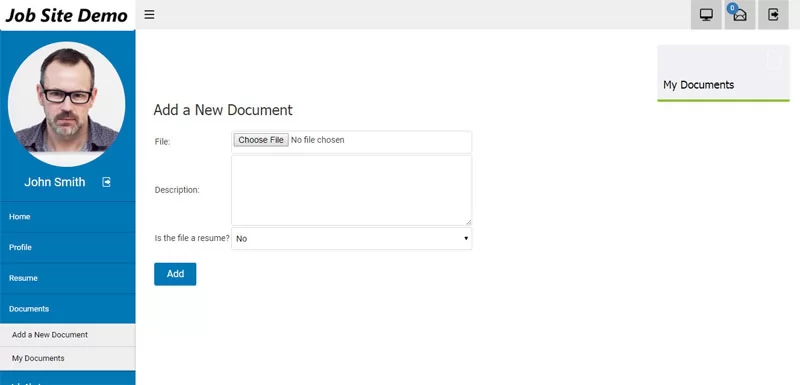Click the 'Is the file a resume?' label

click(x=192, y=238)
